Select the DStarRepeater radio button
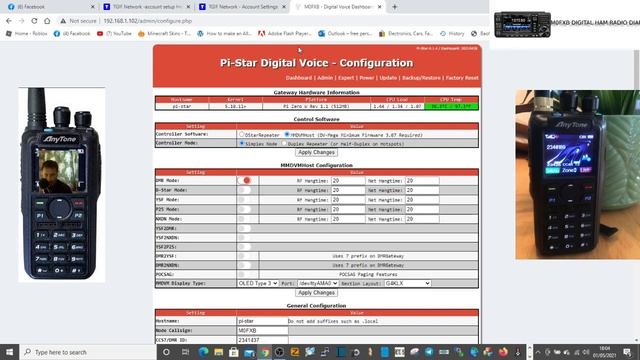Viewport: 640px width, 360px height. 242,134
